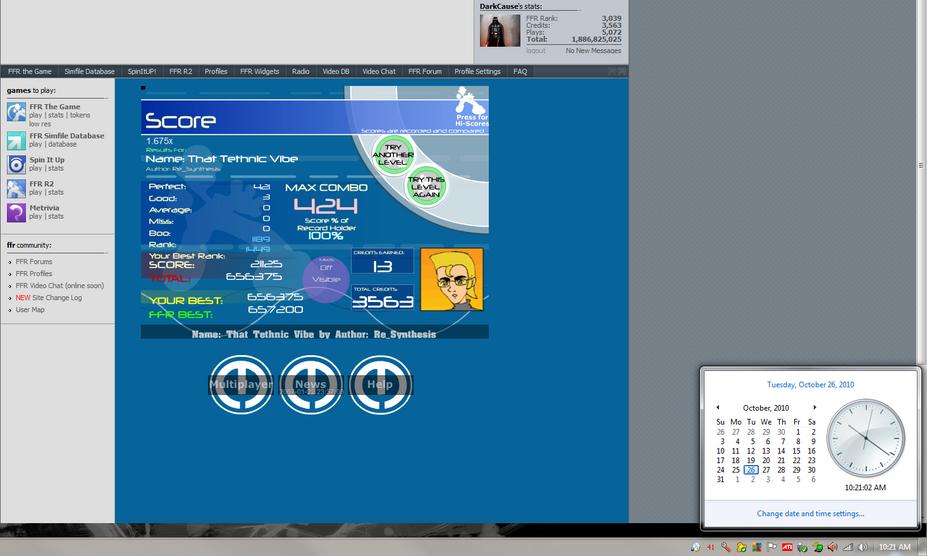Go to next month in calendar
The width and height of the screenshot is (927, 556).
pos(815,408)
